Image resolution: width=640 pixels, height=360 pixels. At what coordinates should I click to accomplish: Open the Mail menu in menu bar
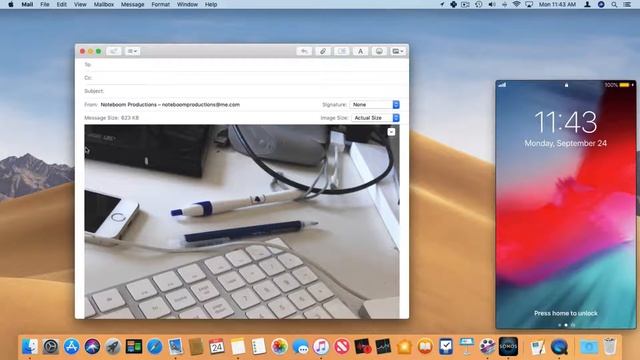point(27,4)
